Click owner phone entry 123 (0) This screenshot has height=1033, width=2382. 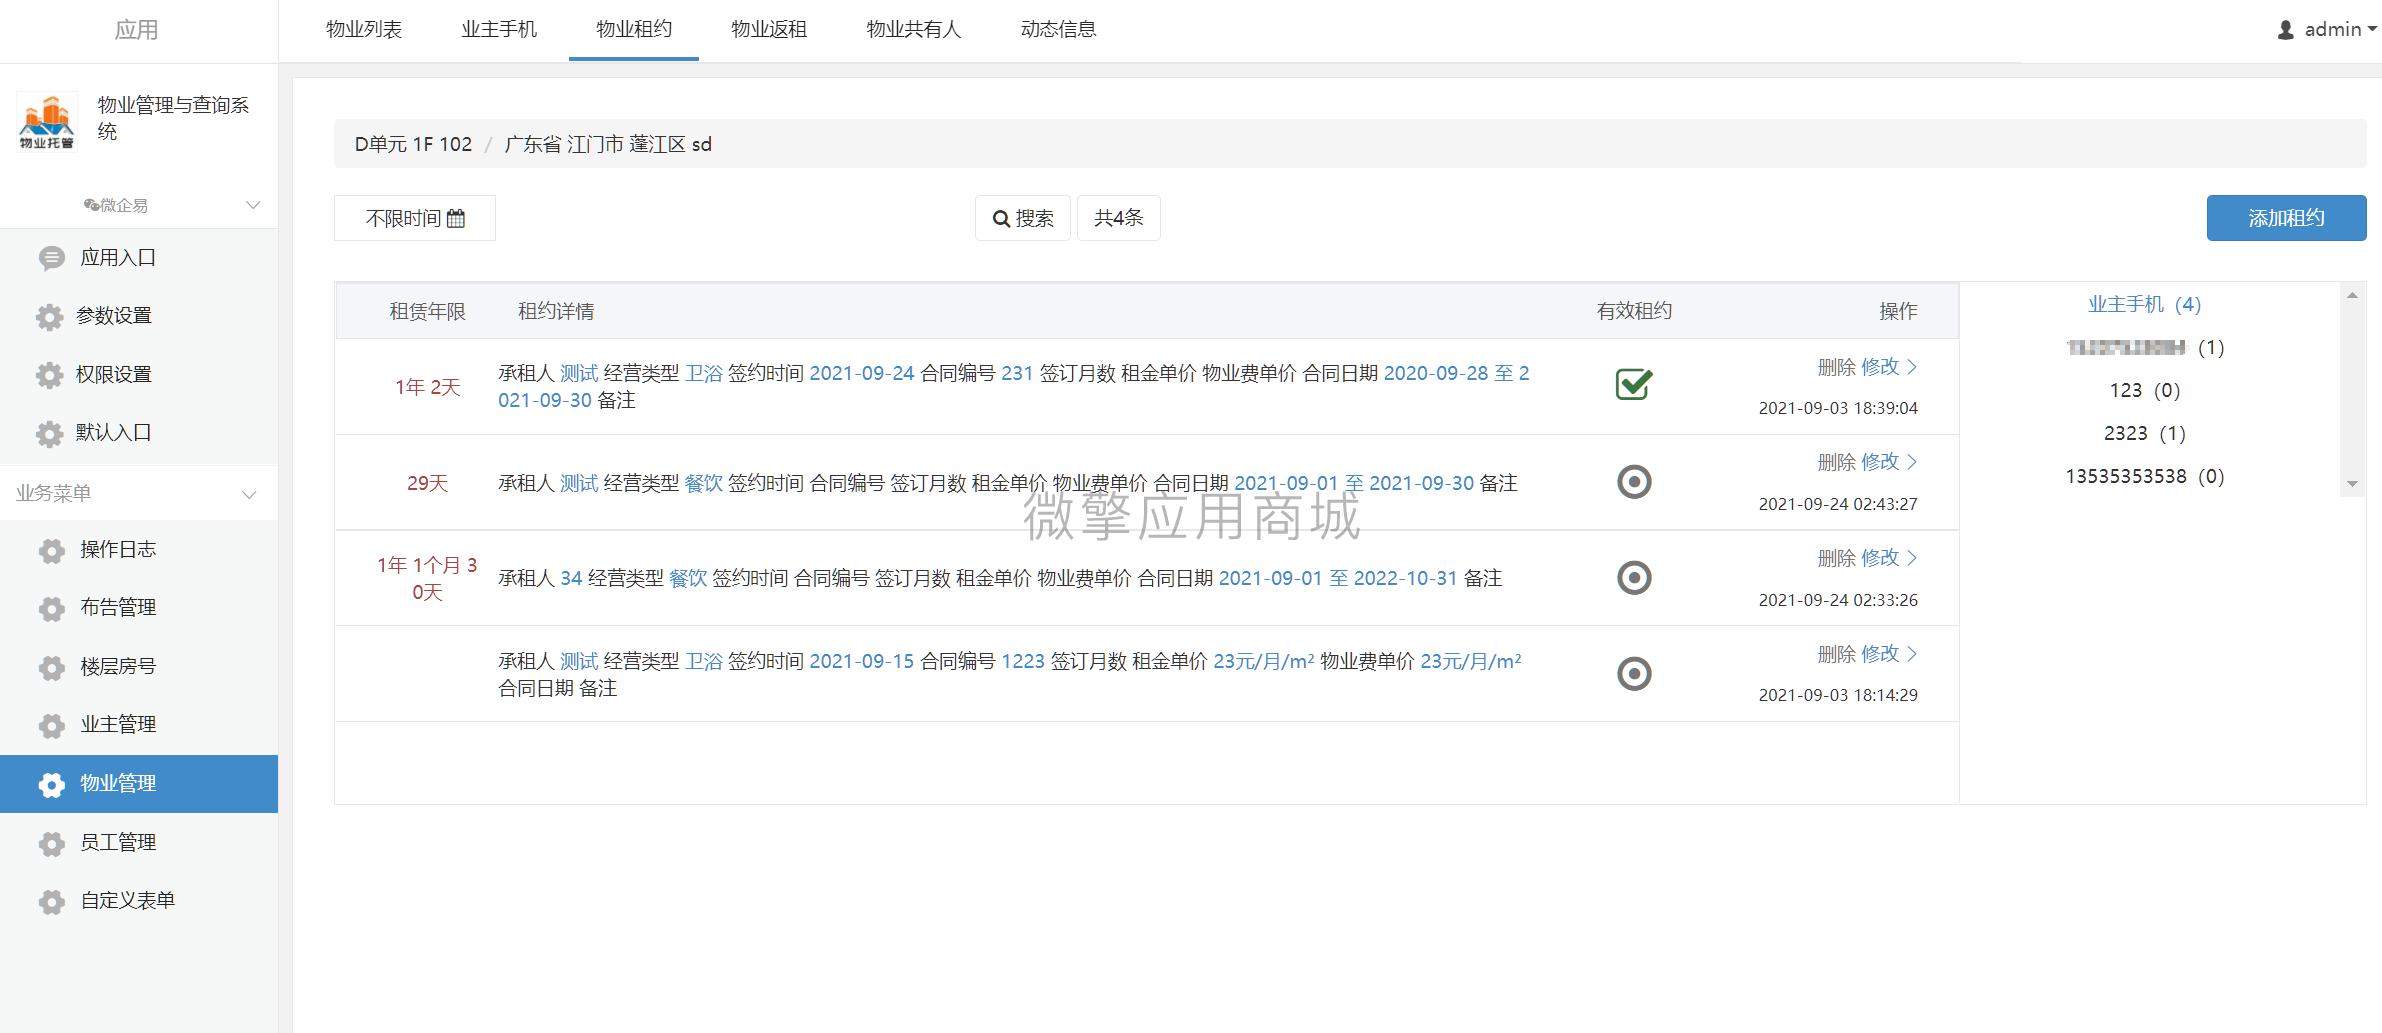tap(2145, 390)
